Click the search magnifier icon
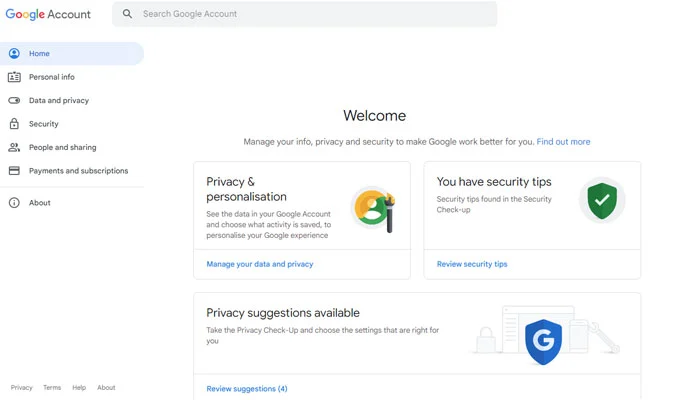Screen dimensions: 700x400 tap(127, 14)
